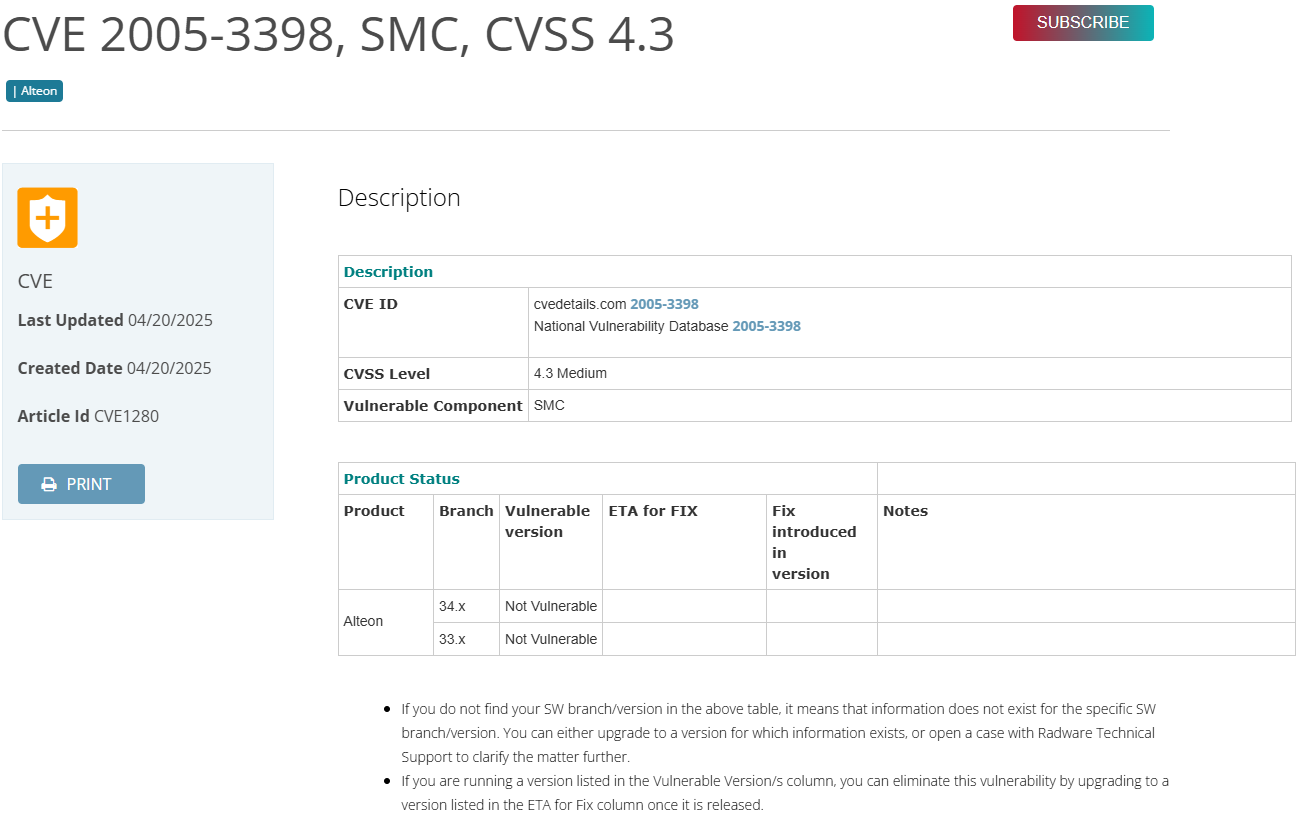Click the second bullet about Vulnerable Version/s column
Screen dimensions: 1297x823
coord(785,792)
